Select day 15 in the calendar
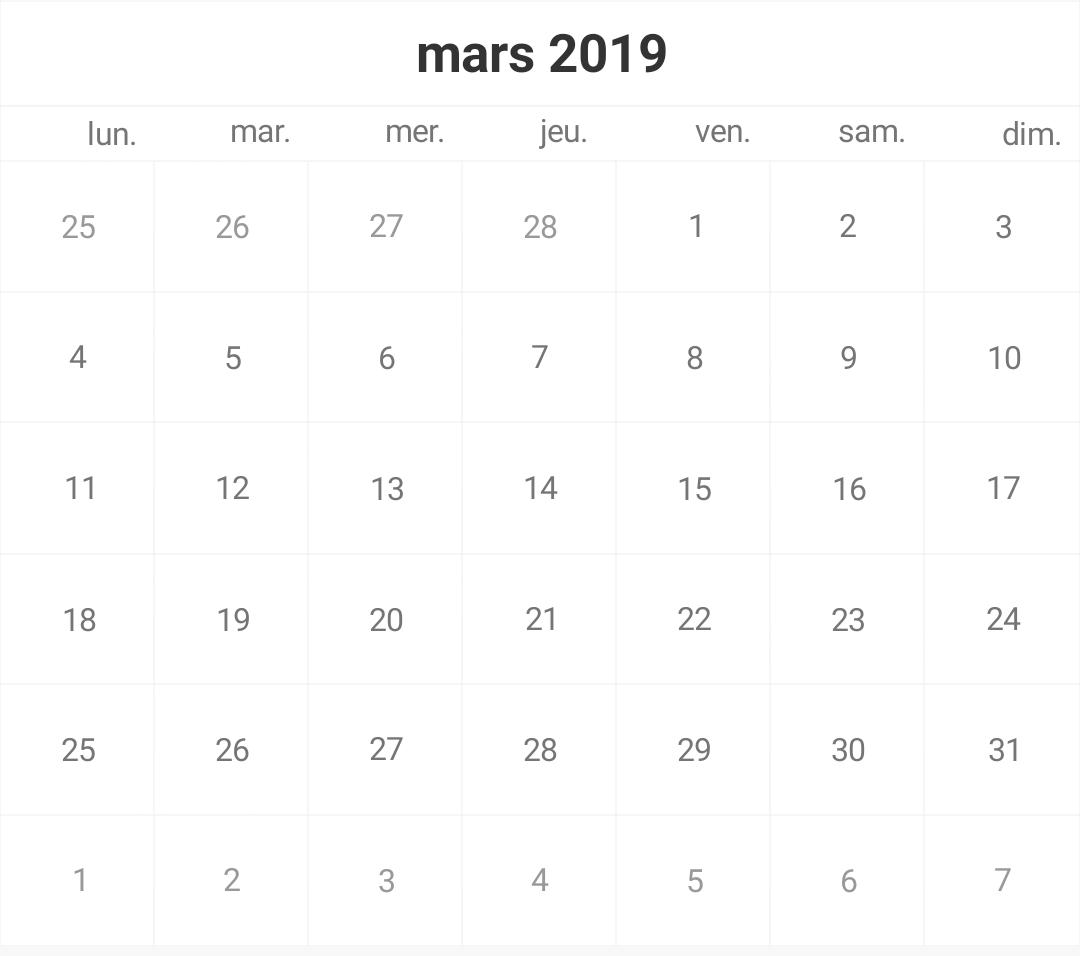 pos(694,488)
